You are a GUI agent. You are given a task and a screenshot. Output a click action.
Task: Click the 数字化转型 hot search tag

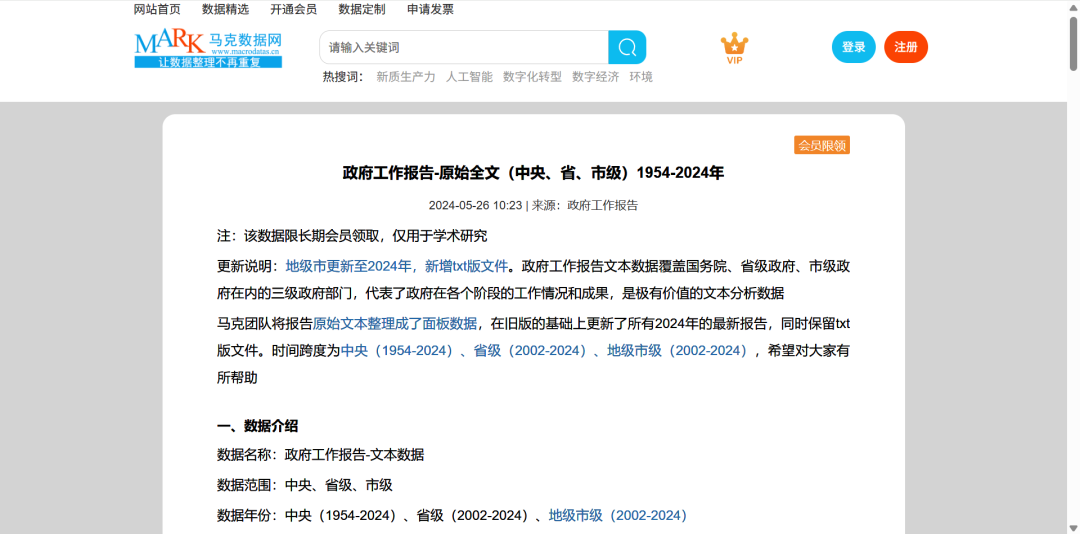(x=532, y=77)
